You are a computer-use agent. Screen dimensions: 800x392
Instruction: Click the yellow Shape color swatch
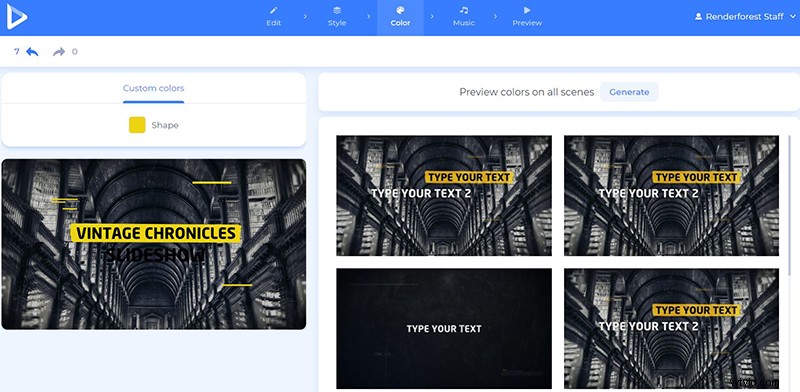click(137, 125)
